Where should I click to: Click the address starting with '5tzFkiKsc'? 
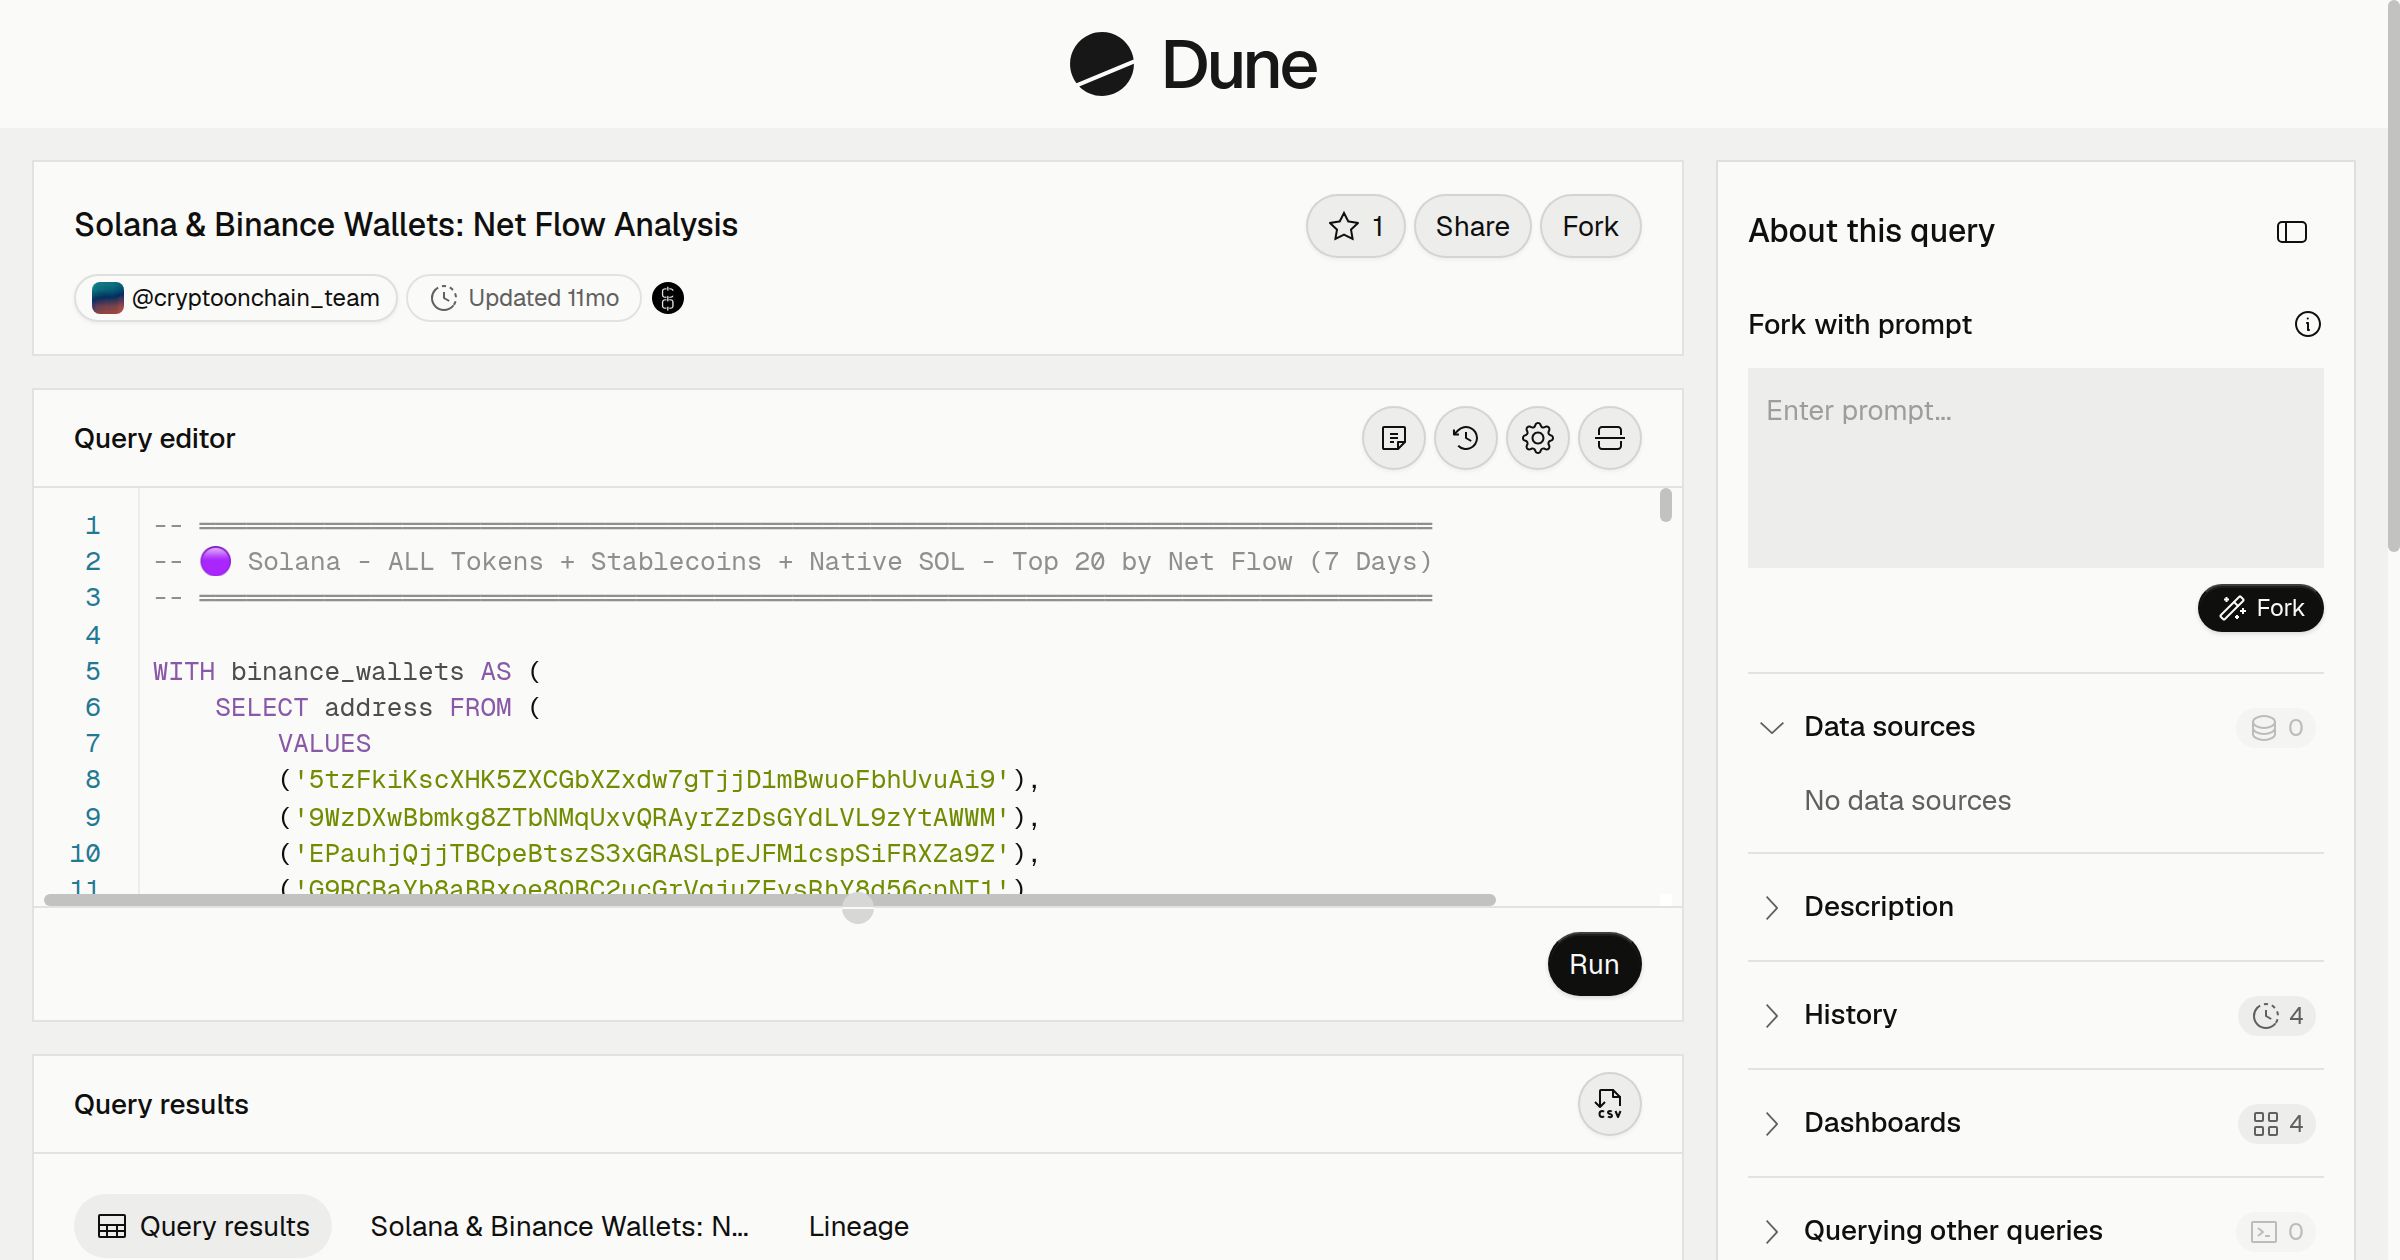[x=652, y=780]
